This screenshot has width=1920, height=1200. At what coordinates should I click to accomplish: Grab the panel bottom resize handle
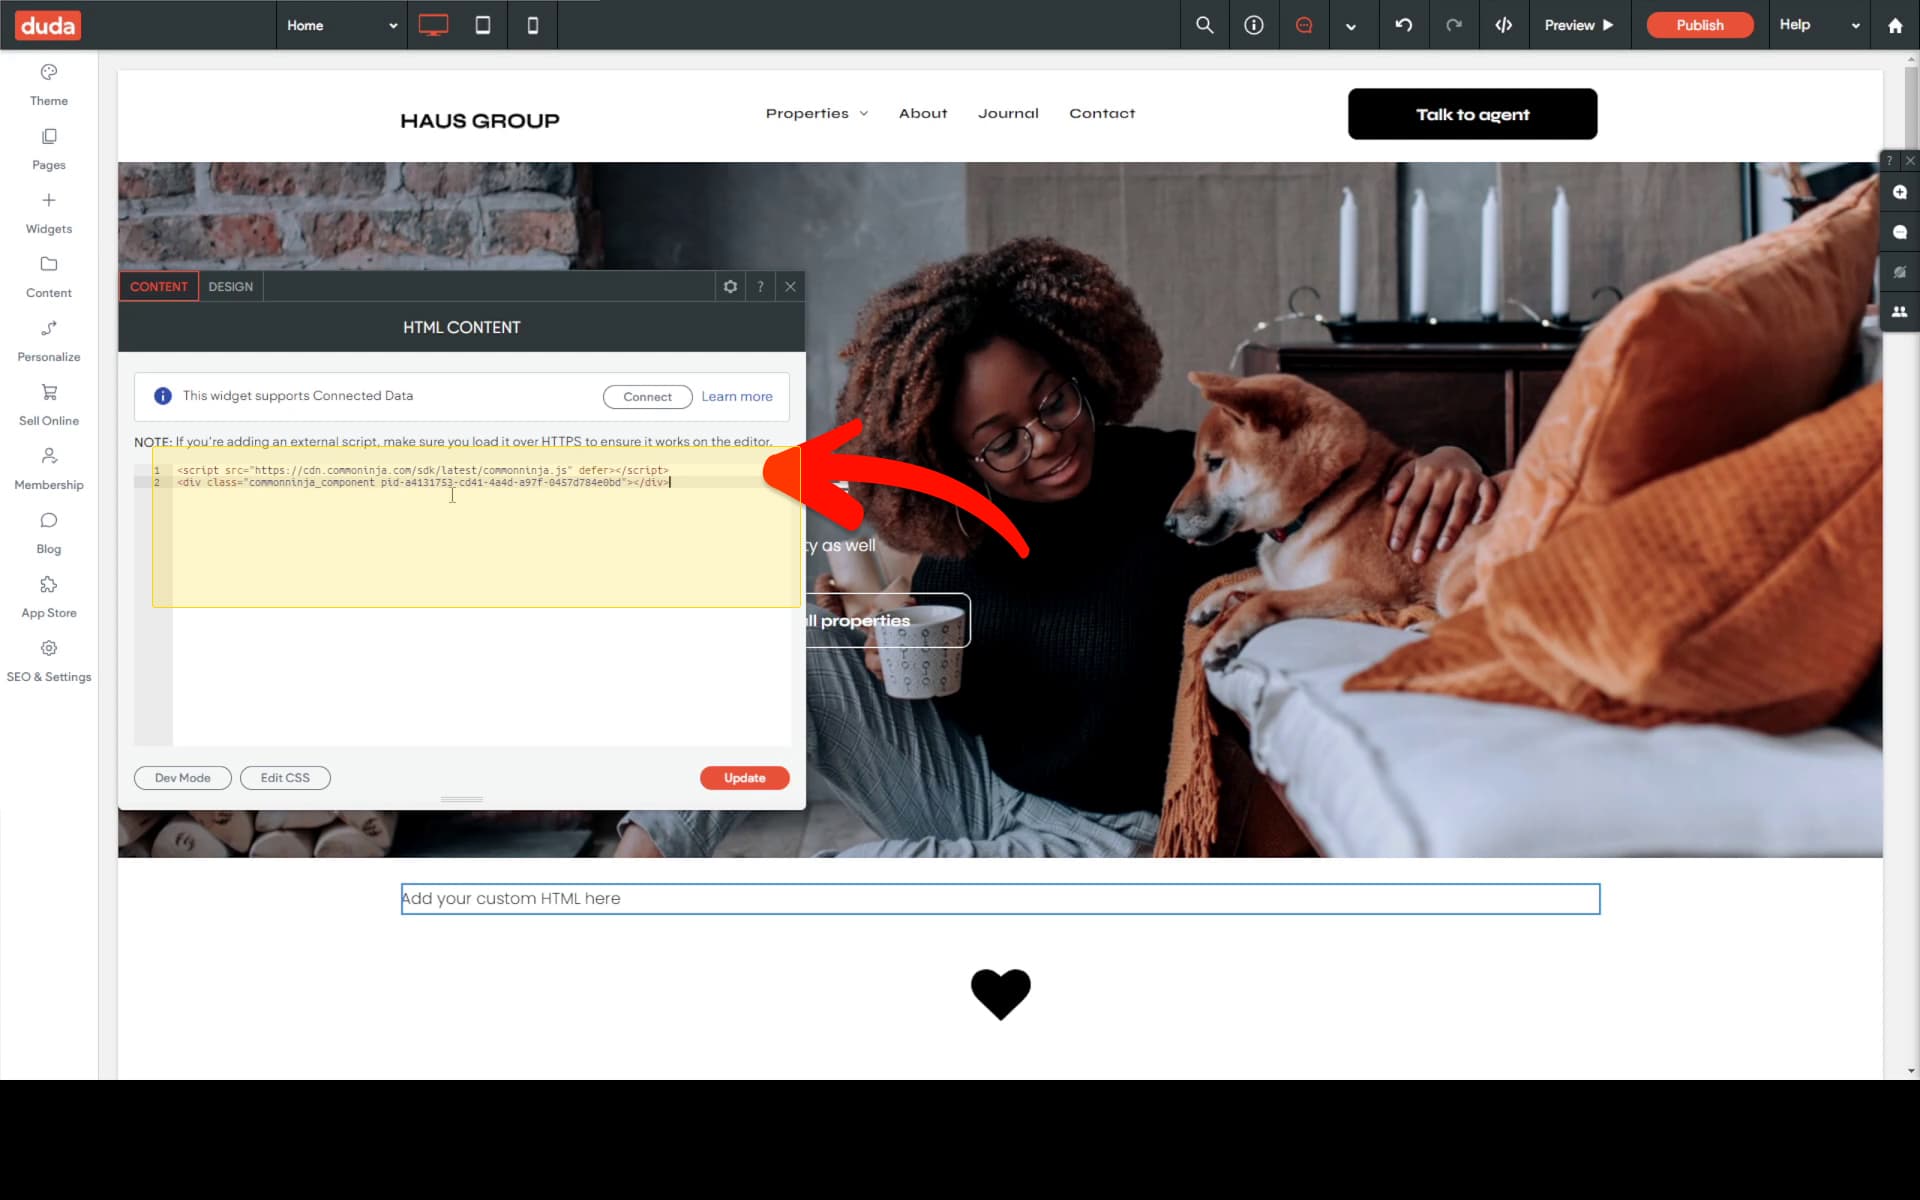click(462, 799)
